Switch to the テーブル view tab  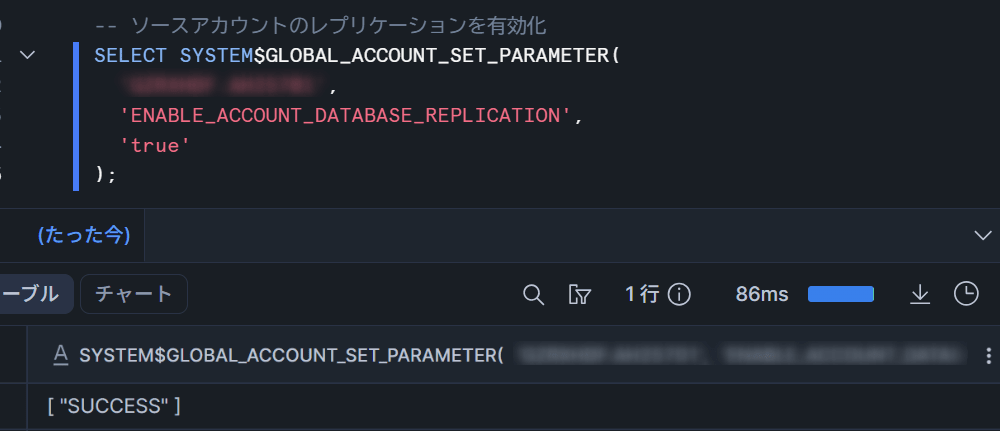coord(30,294)
